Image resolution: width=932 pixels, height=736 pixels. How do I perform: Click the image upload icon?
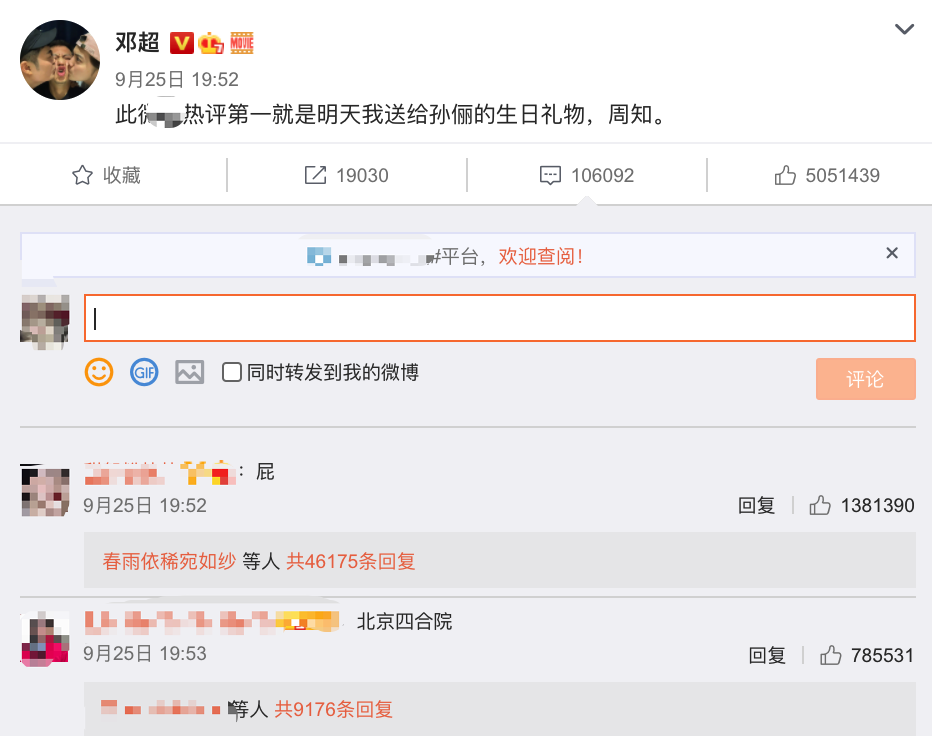coord(189,373)
